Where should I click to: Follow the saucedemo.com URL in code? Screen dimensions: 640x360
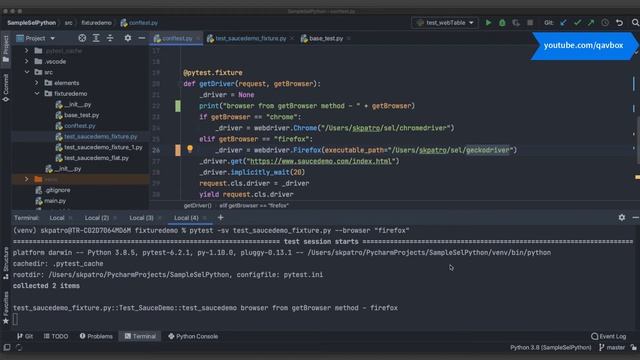(321, 161)
